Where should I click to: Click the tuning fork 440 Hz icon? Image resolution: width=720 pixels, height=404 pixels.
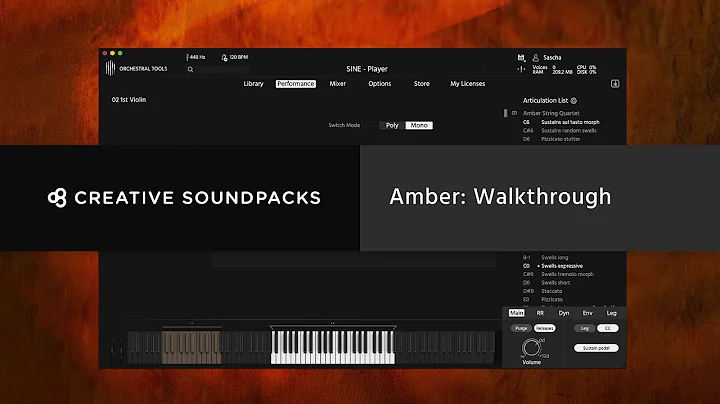tap(187, 57)
